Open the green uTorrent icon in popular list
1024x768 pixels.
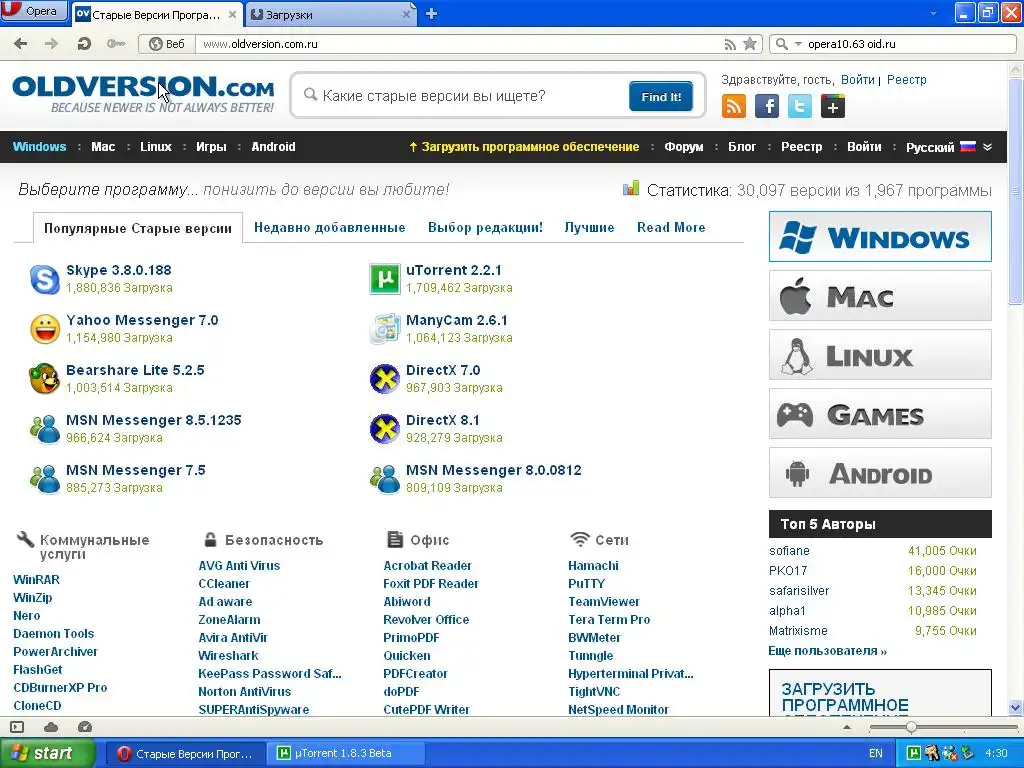385,280
